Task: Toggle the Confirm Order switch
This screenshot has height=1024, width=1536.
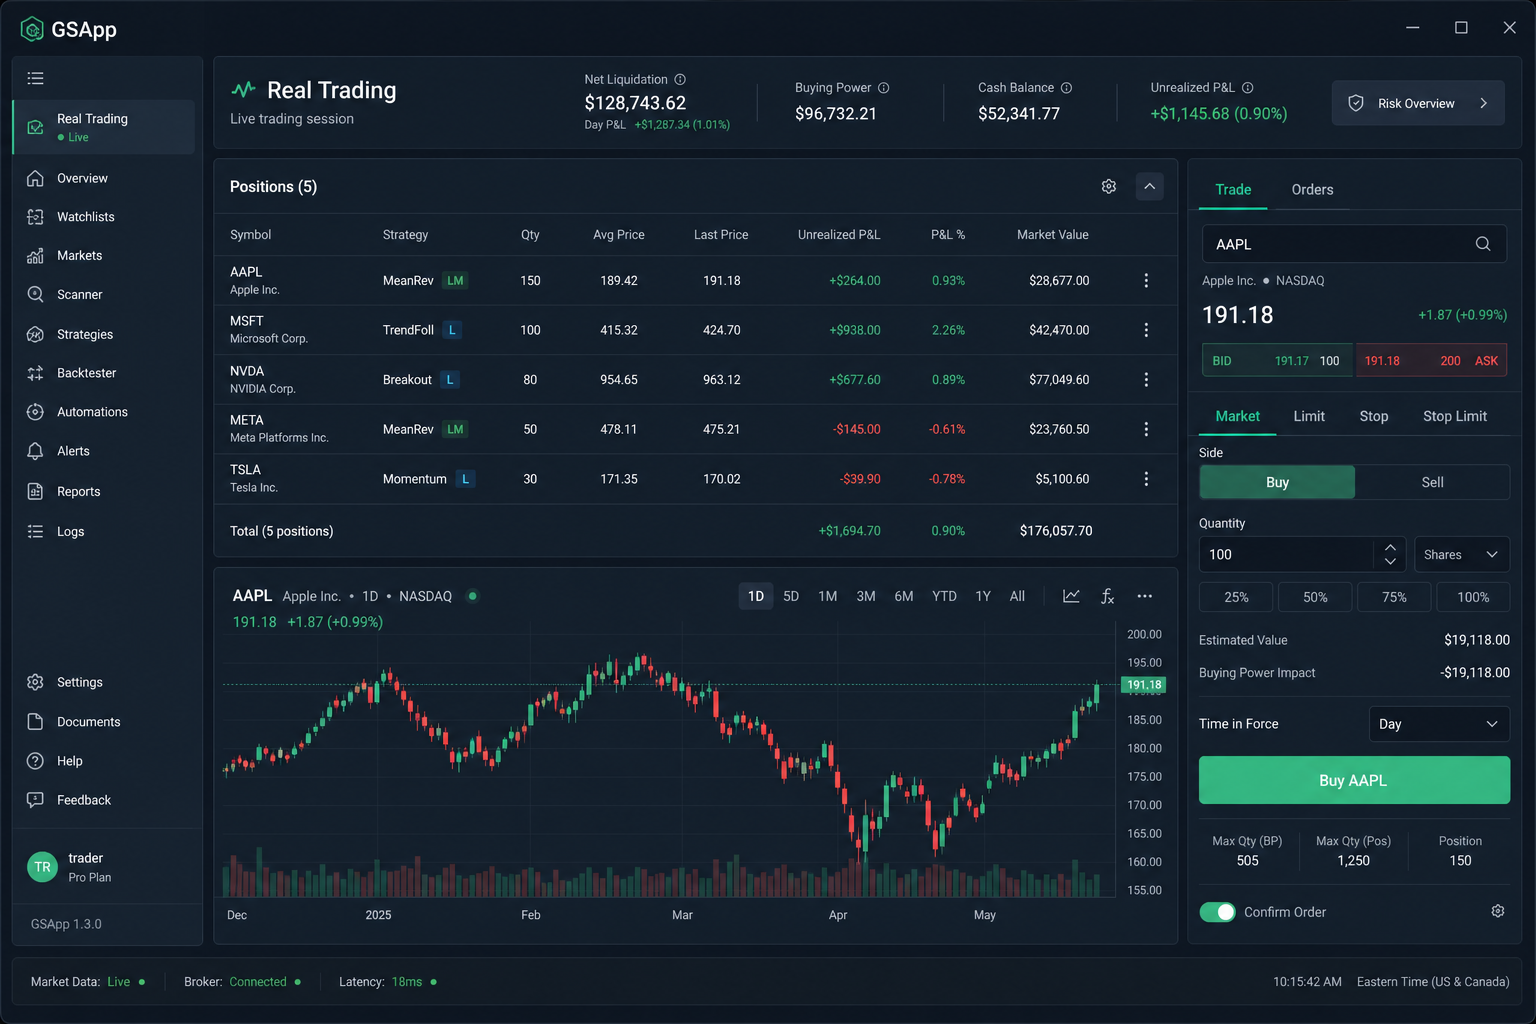Action: click(x=1217, y=912)
